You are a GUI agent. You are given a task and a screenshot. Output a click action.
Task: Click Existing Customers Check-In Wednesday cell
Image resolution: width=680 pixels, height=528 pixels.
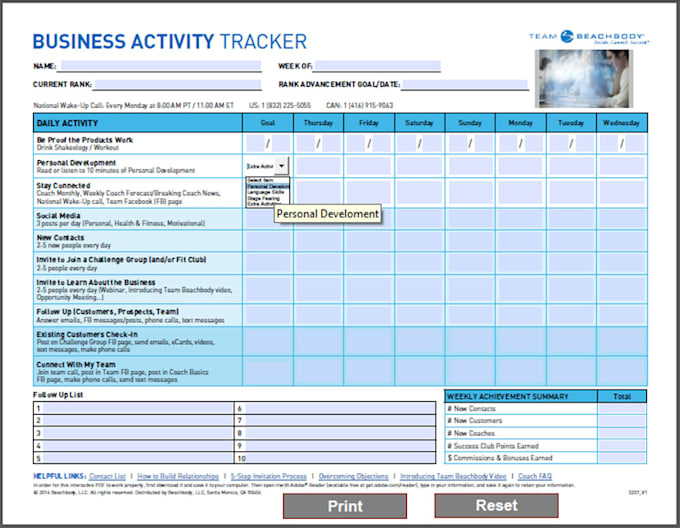tap(622, 341)
